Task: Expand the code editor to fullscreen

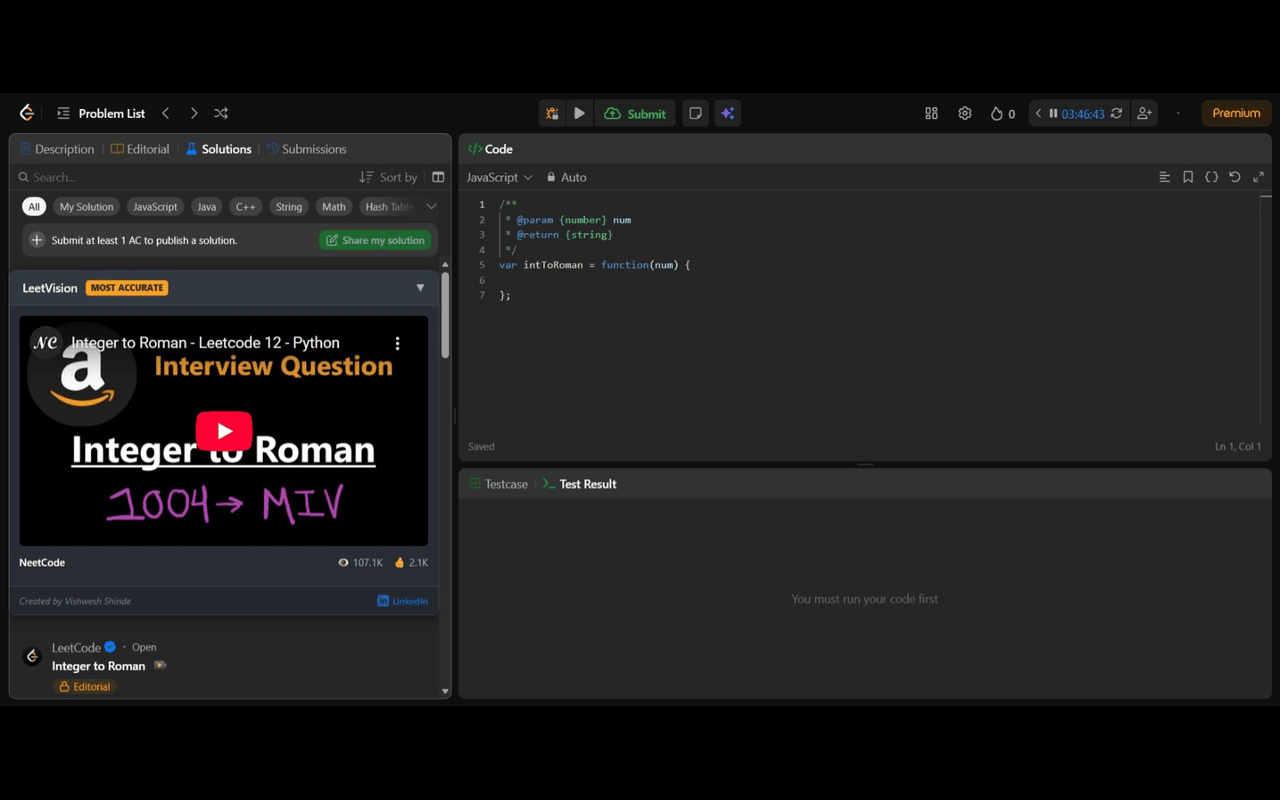Action: (1258, 177)
